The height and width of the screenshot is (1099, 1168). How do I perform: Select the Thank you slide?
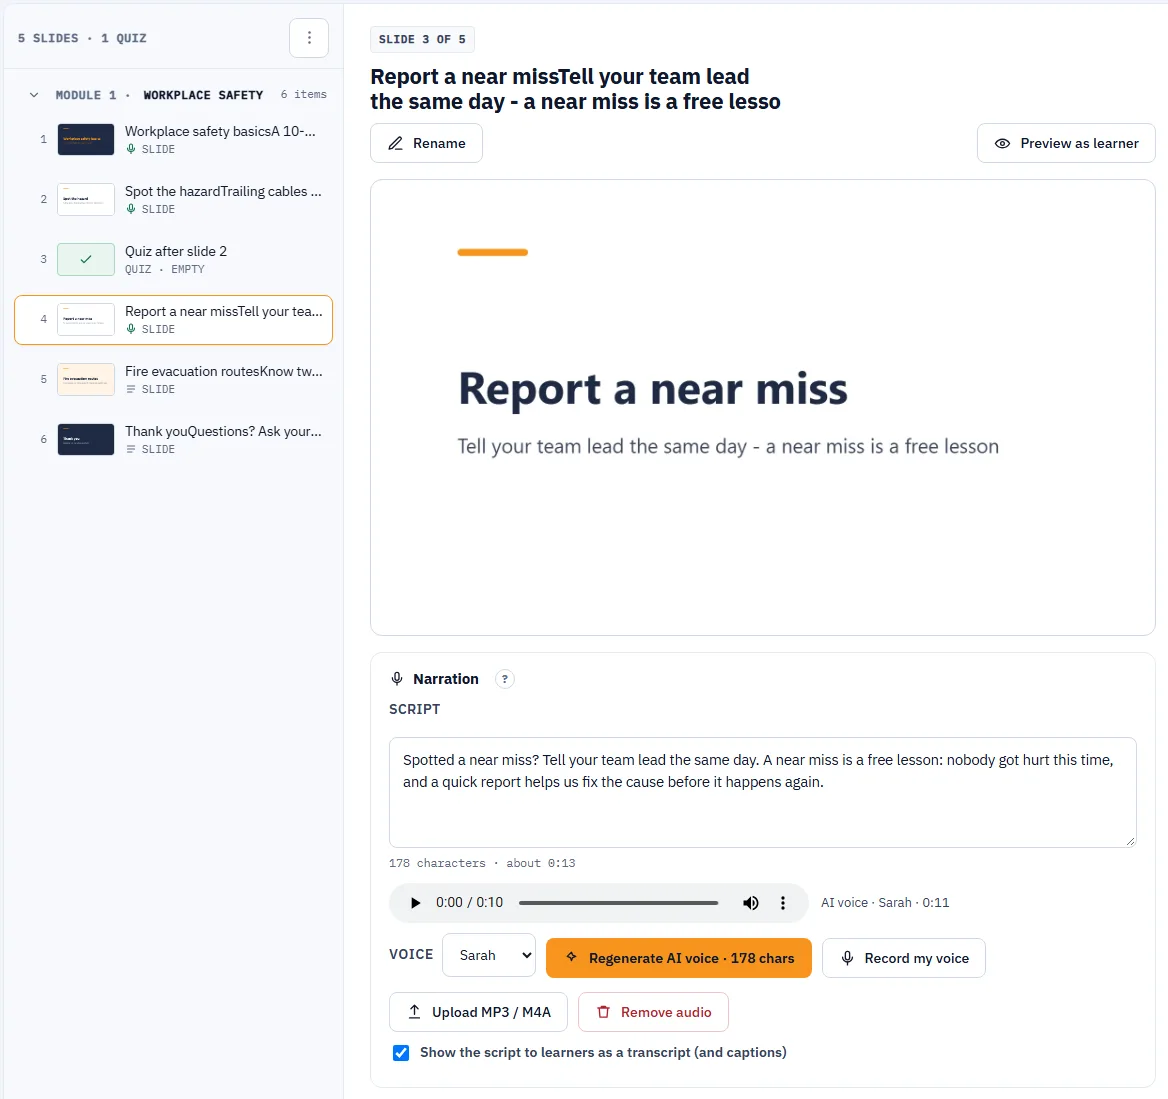pyautogui.click(x=174, y=440)
